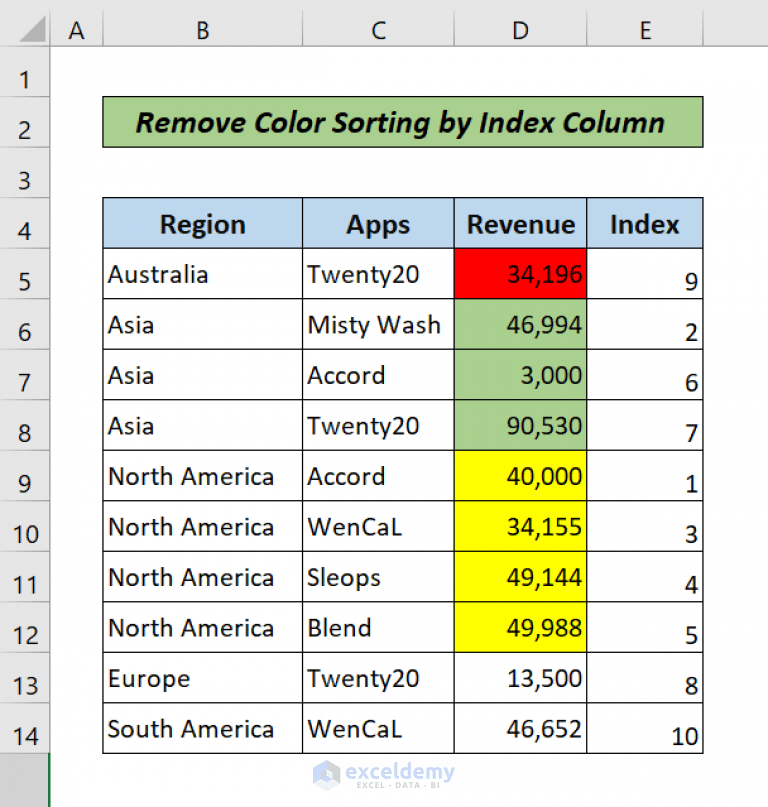Select the yellow cell 49,988
Viewport: 768px width, 807px height.
[520, 627]
